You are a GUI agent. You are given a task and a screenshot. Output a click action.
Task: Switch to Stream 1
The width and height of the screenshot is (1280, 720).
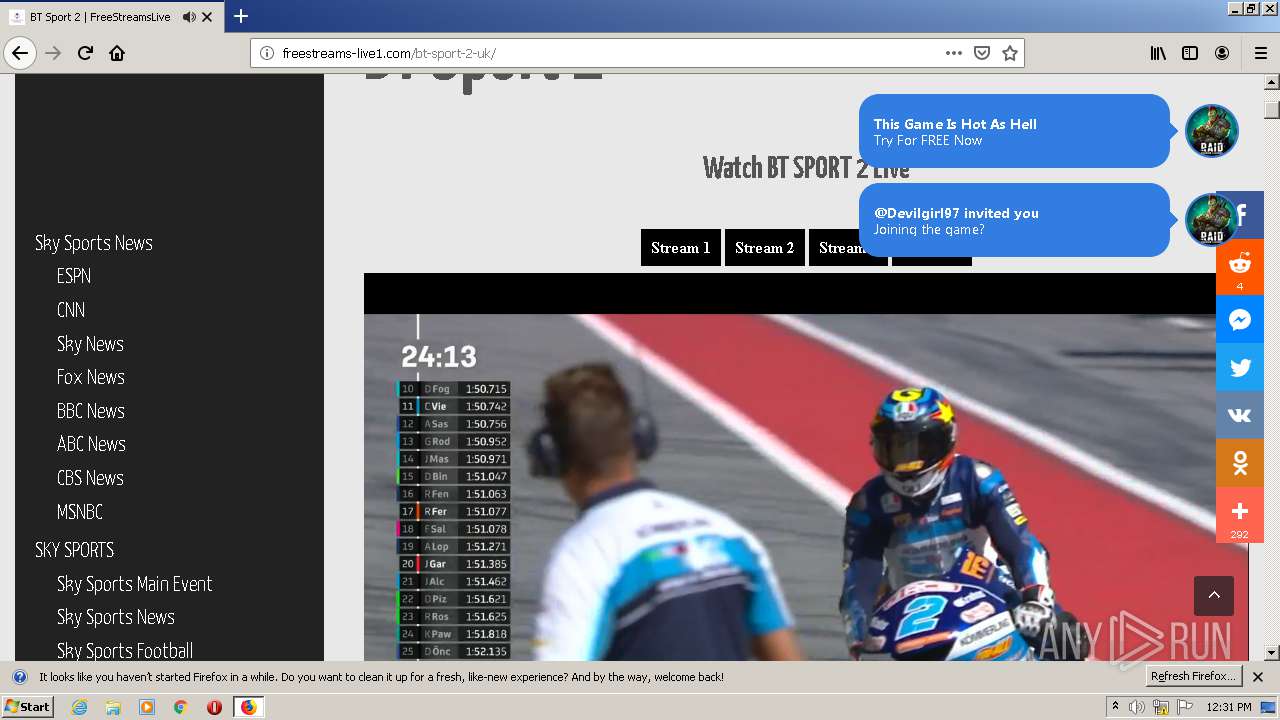pyautogui.click(x=681, y=248)
